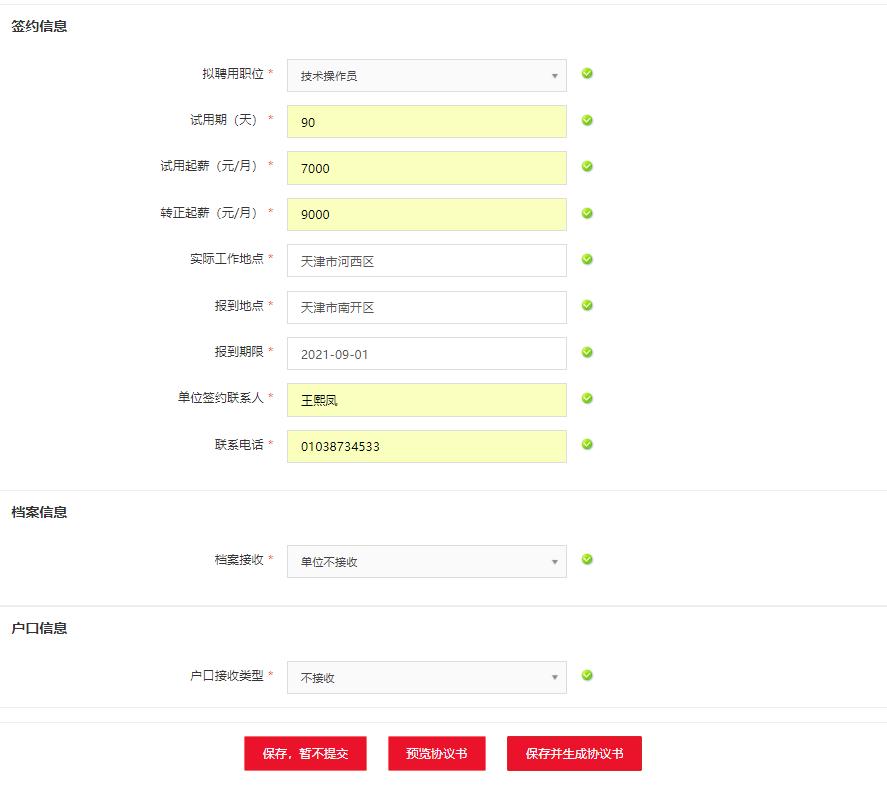Screen dimensions: 887x785
Task: Open the 户口接收类型 dropdown
Action: [x=426, y=678]
